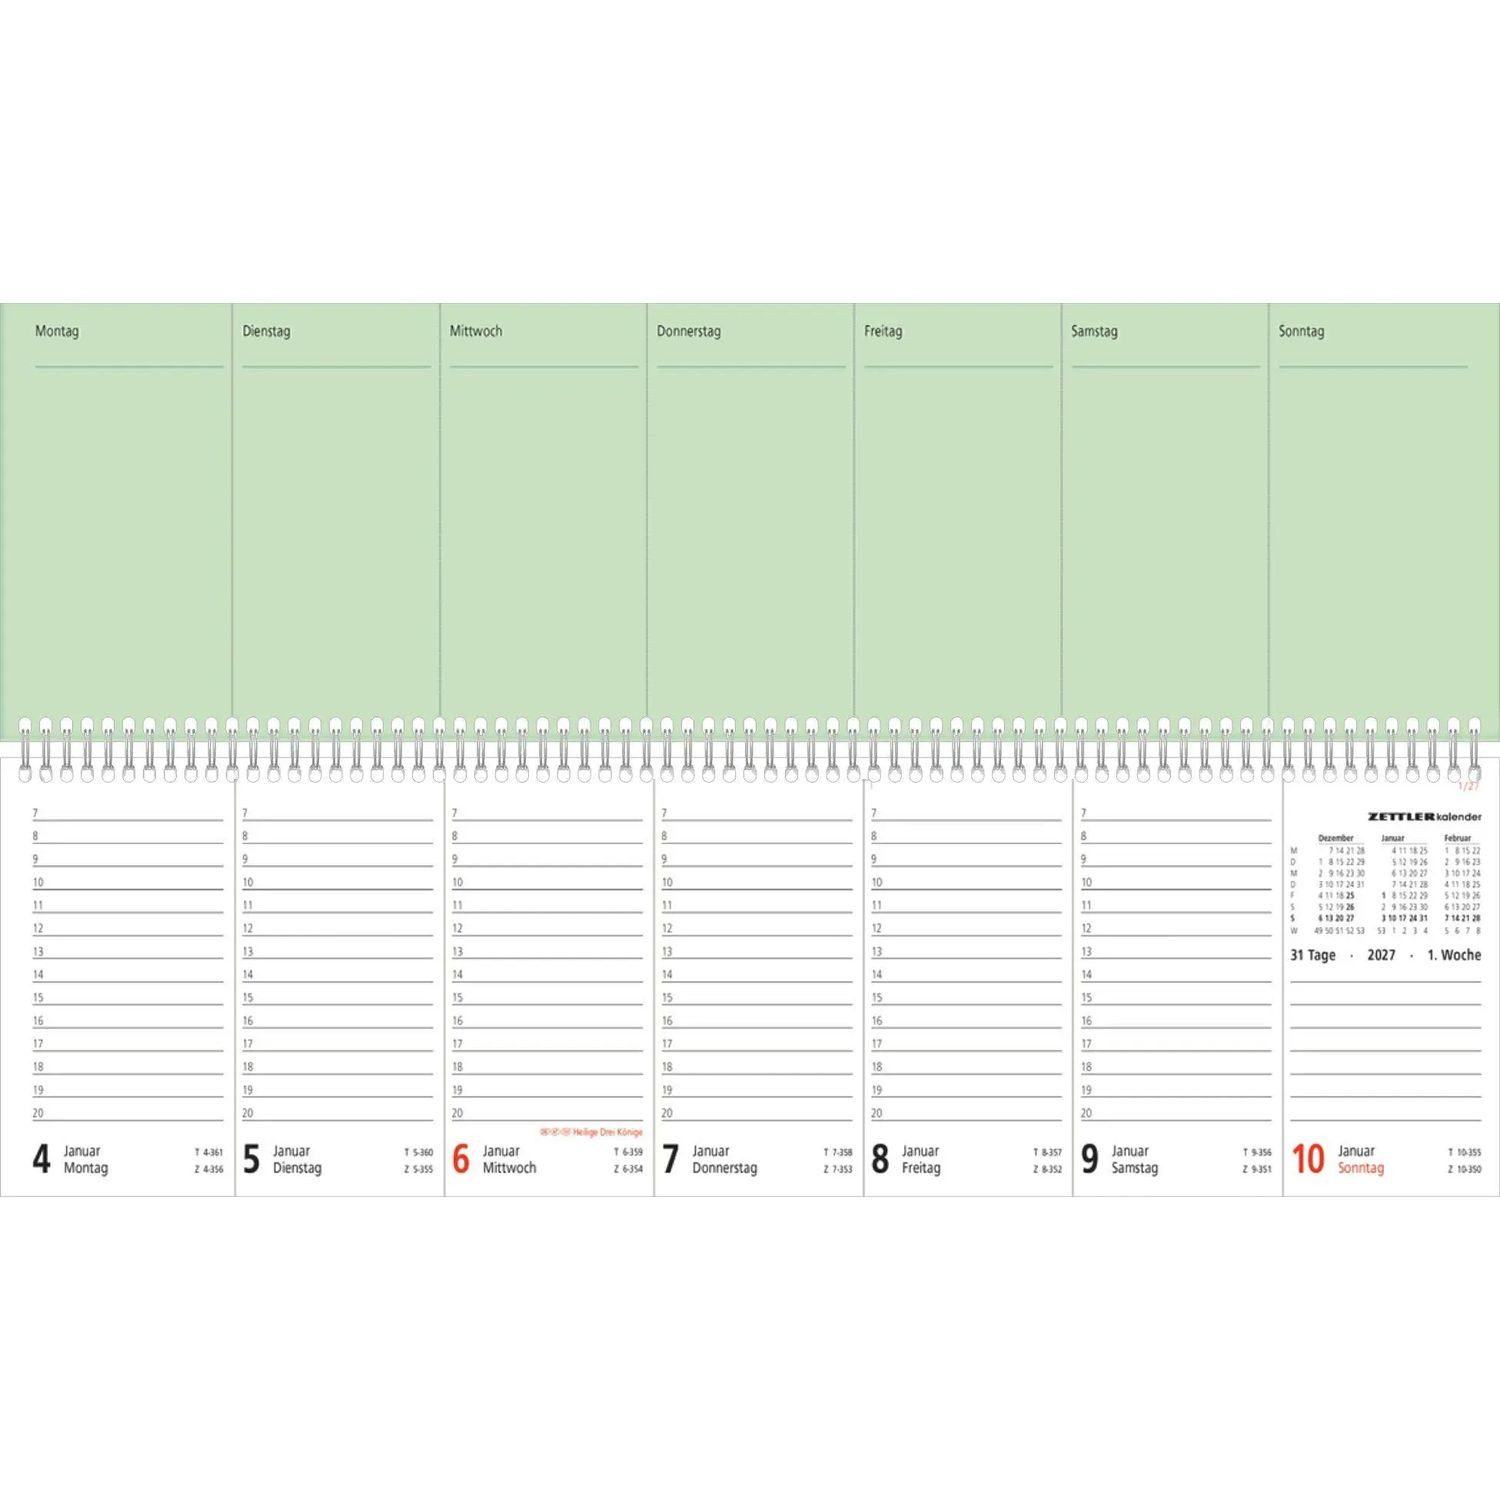
Task: Select the large date number 9
Action: [1090, 1159]
